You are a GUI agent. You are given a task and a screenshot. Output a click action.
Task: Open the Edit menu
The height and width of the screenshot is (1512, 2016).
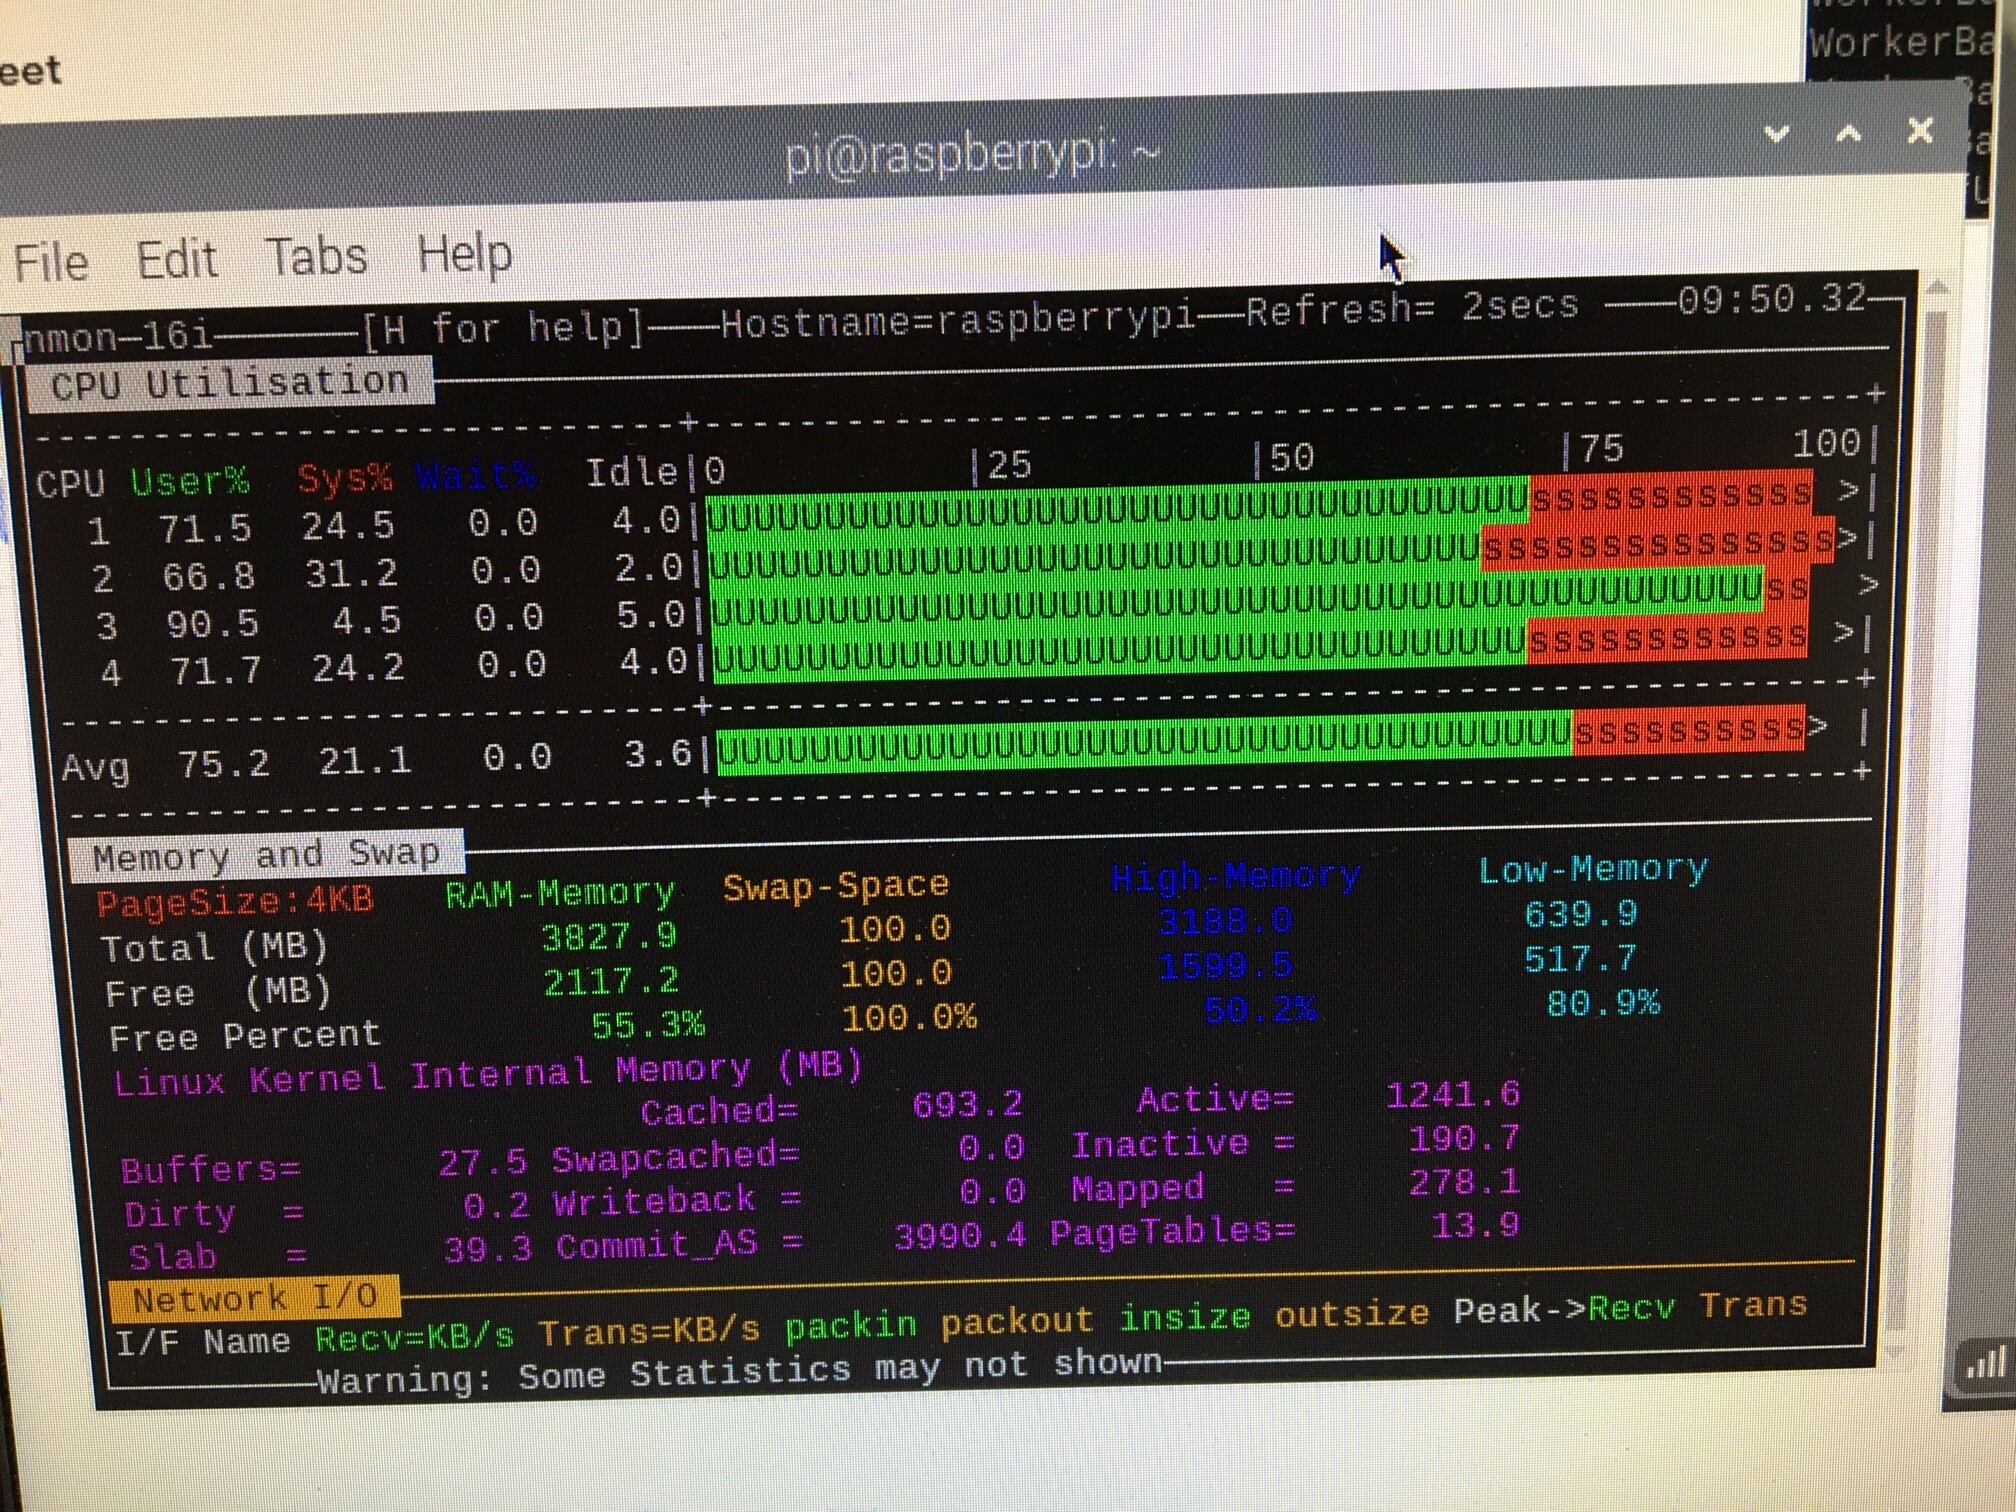pyautogui.click(x=176, y=260)
